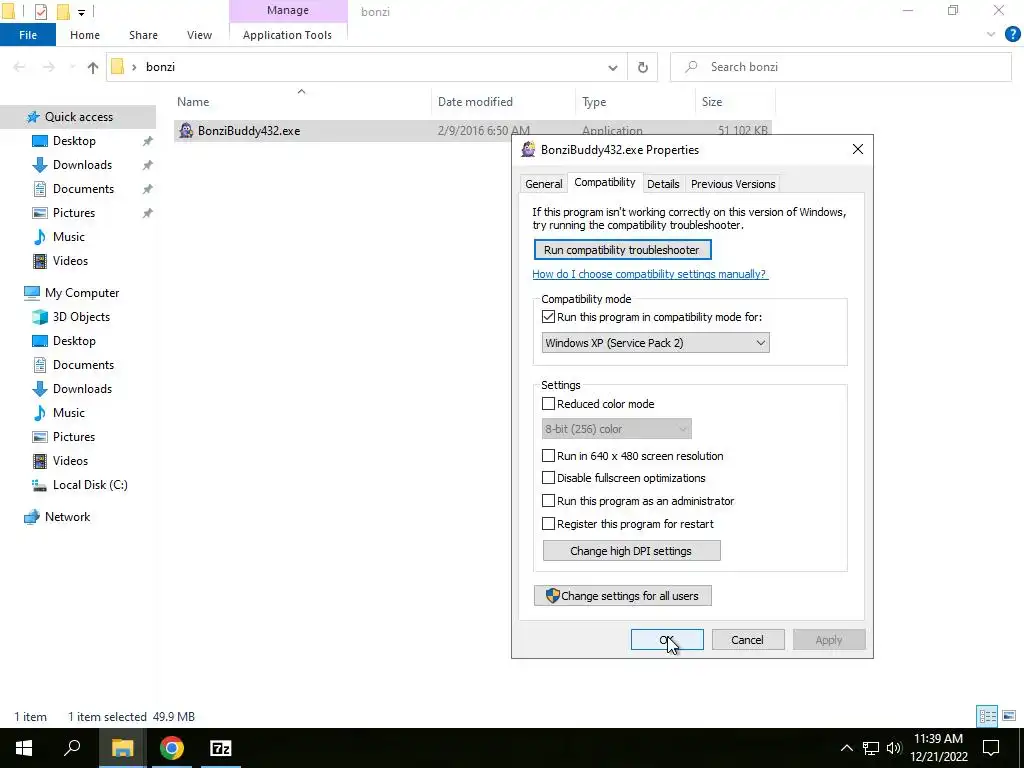Sort by the Size column header
The height and width of the screenshot is (768, 1024).
(712, 102)
